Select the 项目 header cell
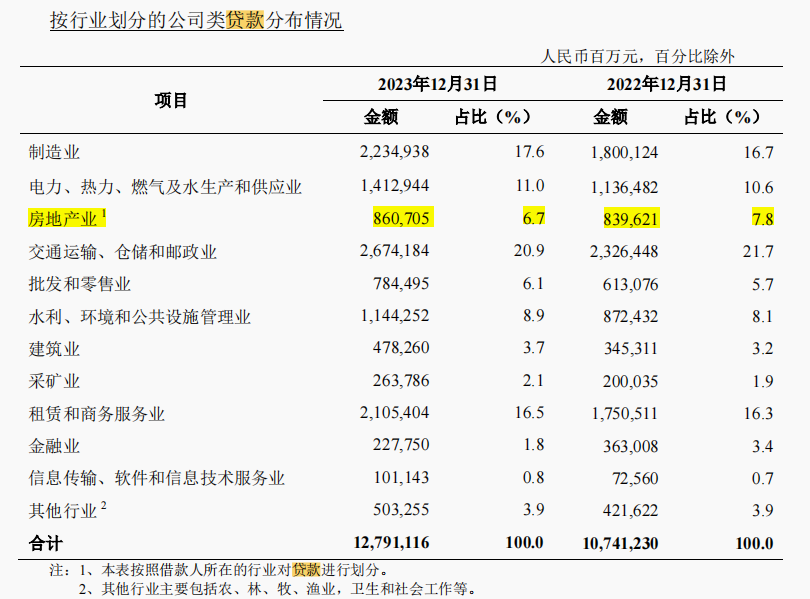The image size is (810, 599). click(x=171, y=100)
